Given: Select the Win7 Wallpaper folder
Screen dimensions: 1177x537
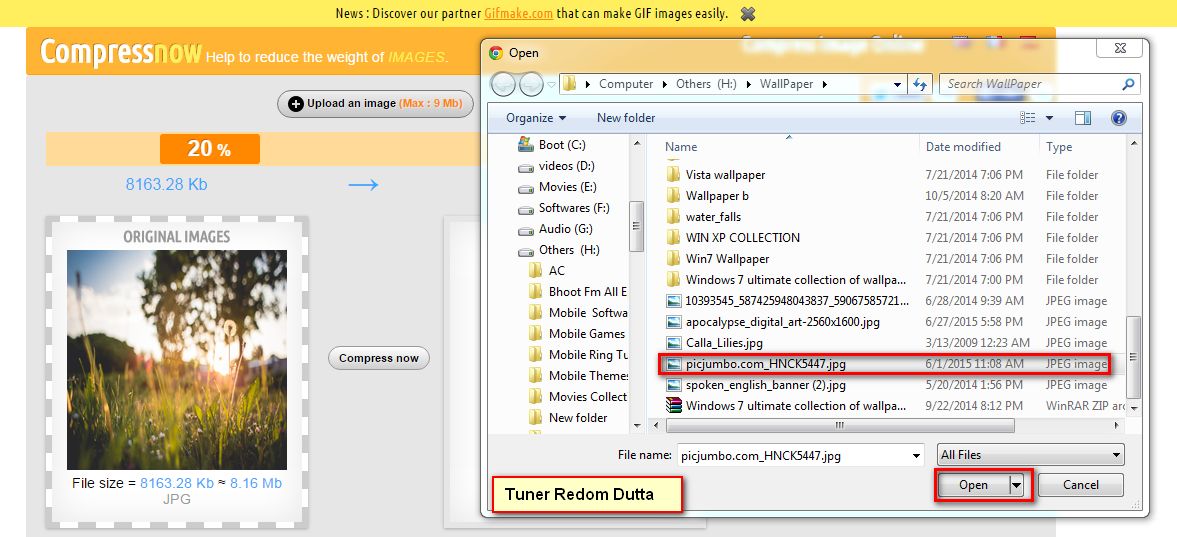Looking at the screenshot, I should [718, 259].
